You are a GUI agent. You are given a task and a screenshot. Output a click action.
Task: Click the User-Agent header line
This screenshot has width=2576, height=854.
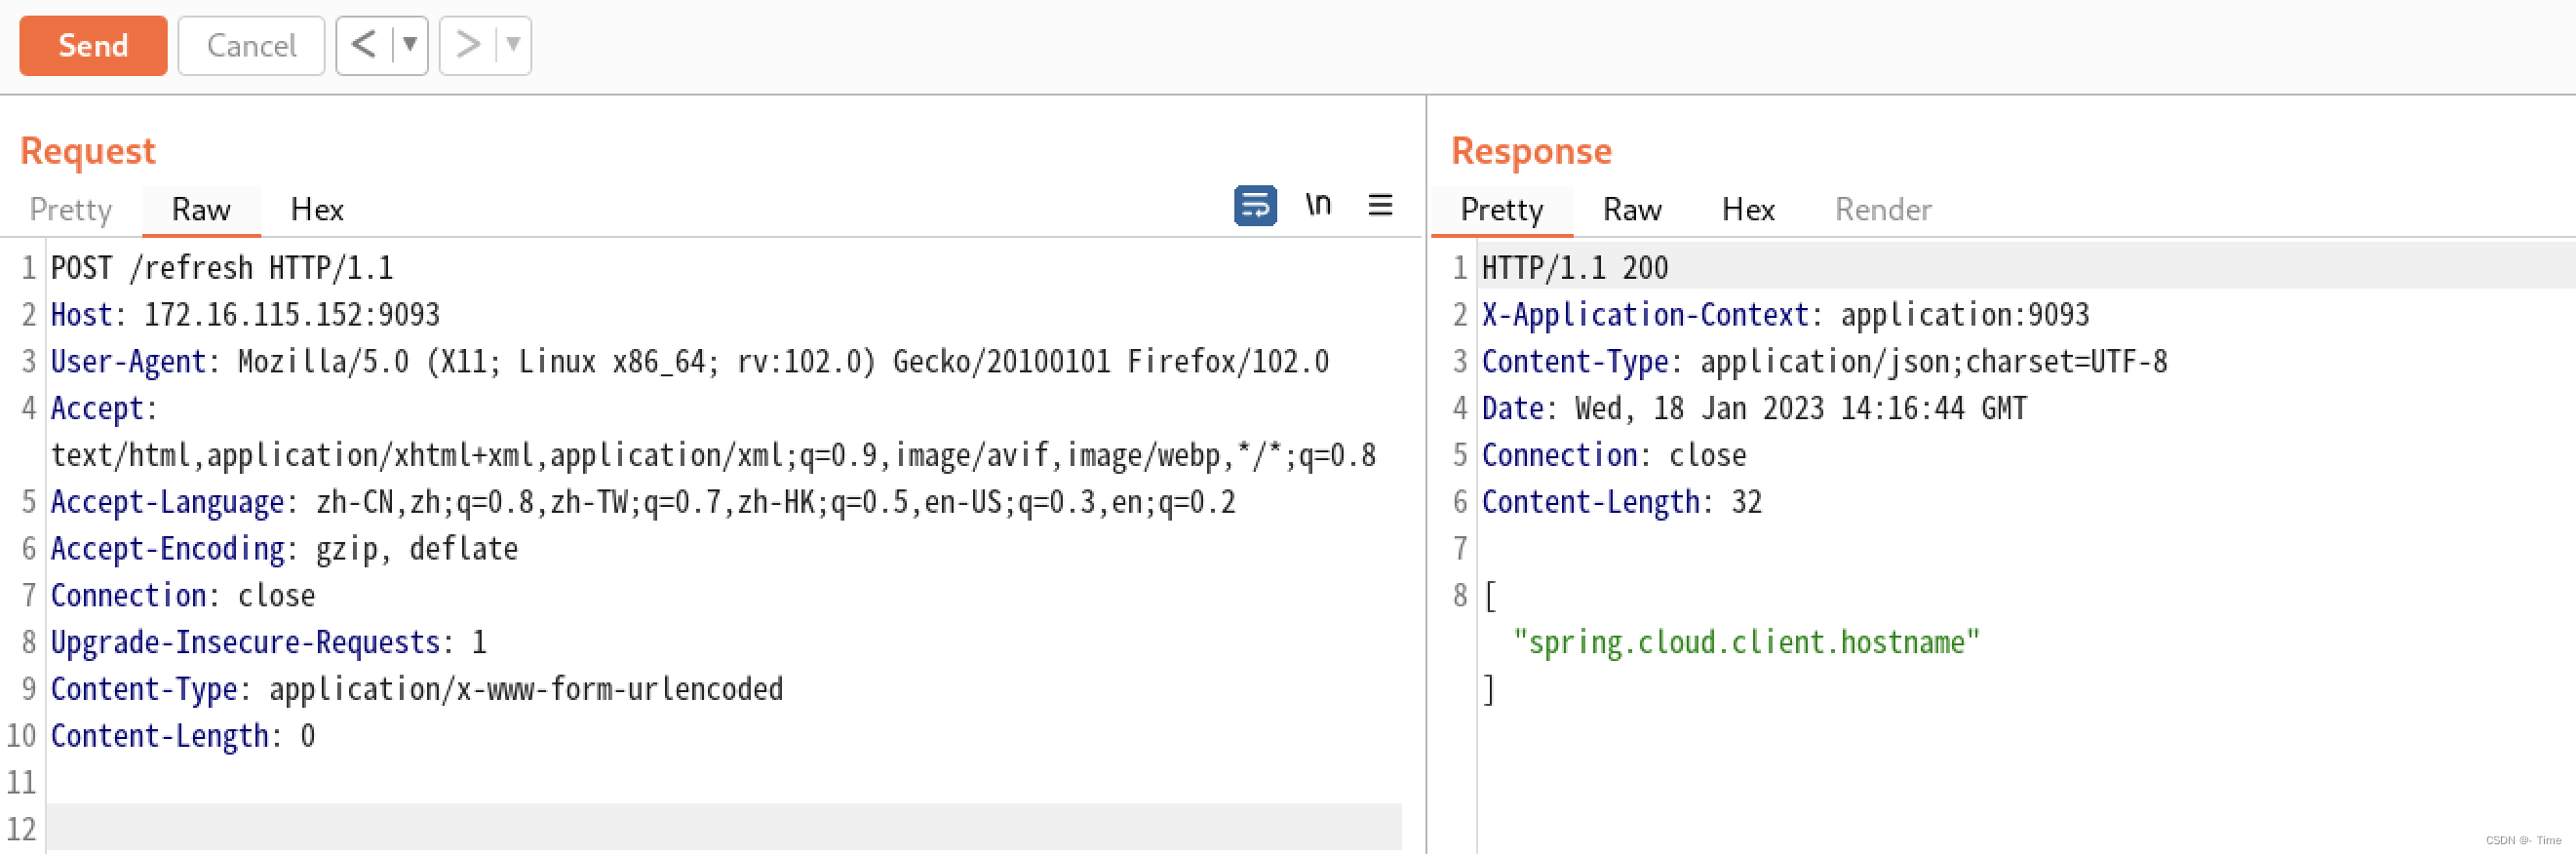(690, 361)
